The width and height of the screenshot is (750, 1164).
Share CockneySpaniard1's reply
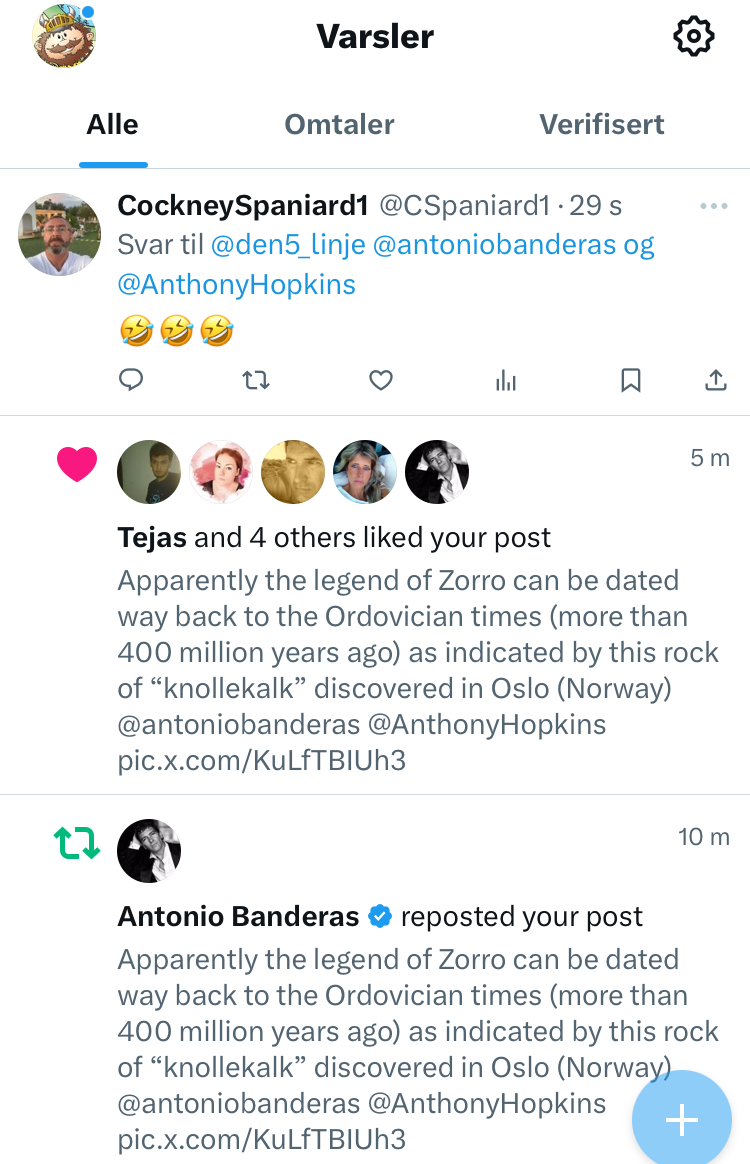tap(715, 380)
